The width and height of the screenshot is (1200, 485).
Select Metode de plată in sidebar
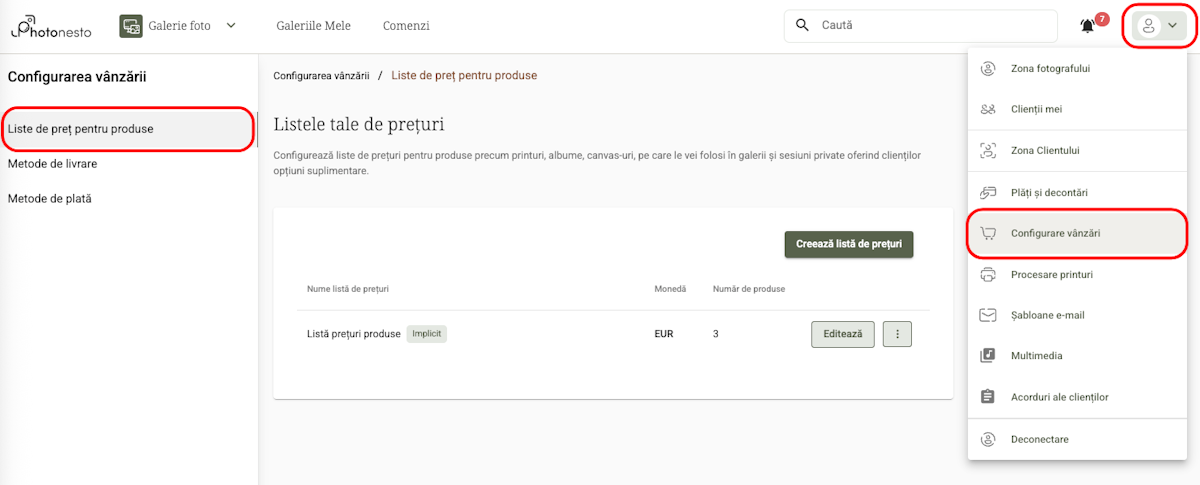tap(50, 198)
